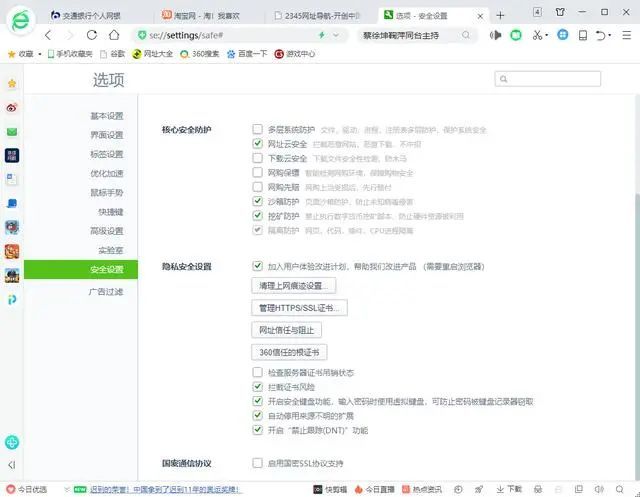
Task: Tick the 网购先赔 checkbox
Action: [257, 187]
